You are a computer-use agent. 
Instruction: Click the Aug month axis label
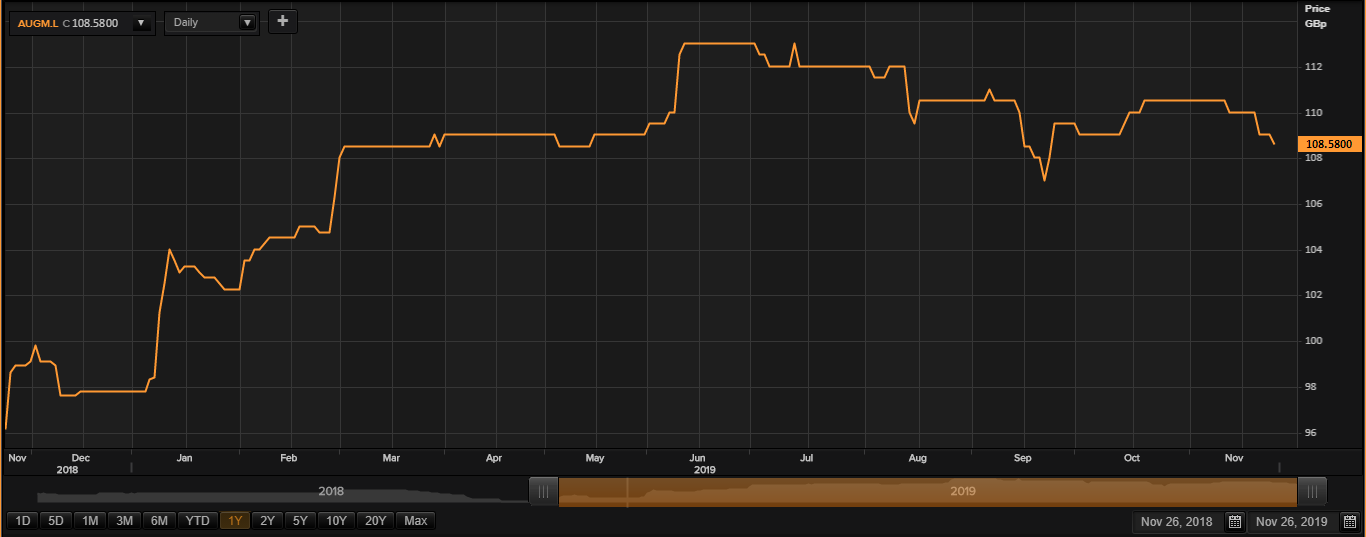point(918,458)
